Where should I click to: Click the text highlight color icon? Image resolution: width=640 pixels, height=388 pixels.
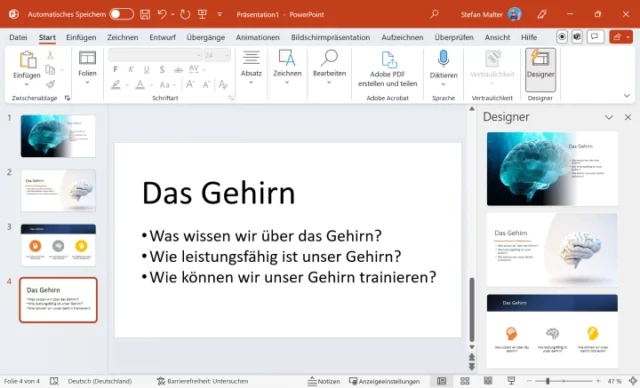(x=116, y=85)
